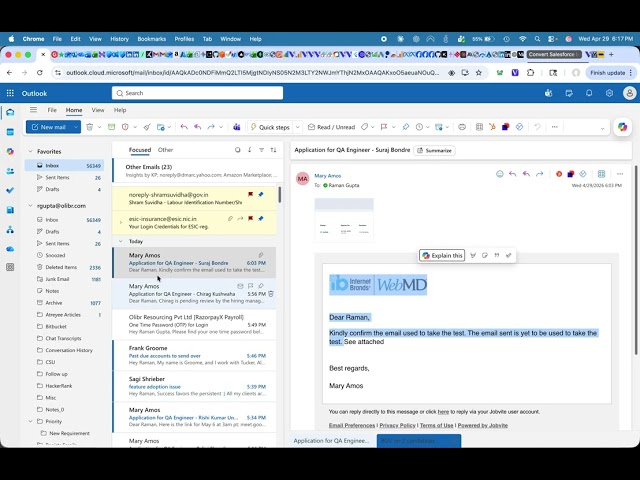Open the Bookmarks menu in menu bar

[x=151, y=39]
